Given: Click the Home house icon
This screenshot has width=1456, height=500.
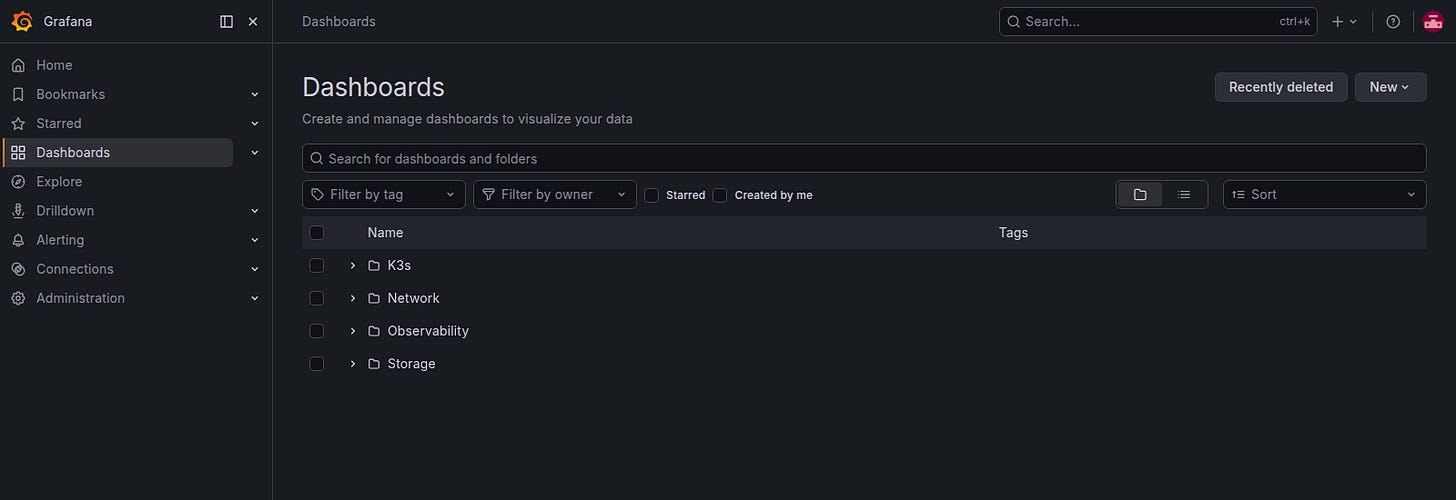Looking at the screenshot, I should [x=18, y=65].
